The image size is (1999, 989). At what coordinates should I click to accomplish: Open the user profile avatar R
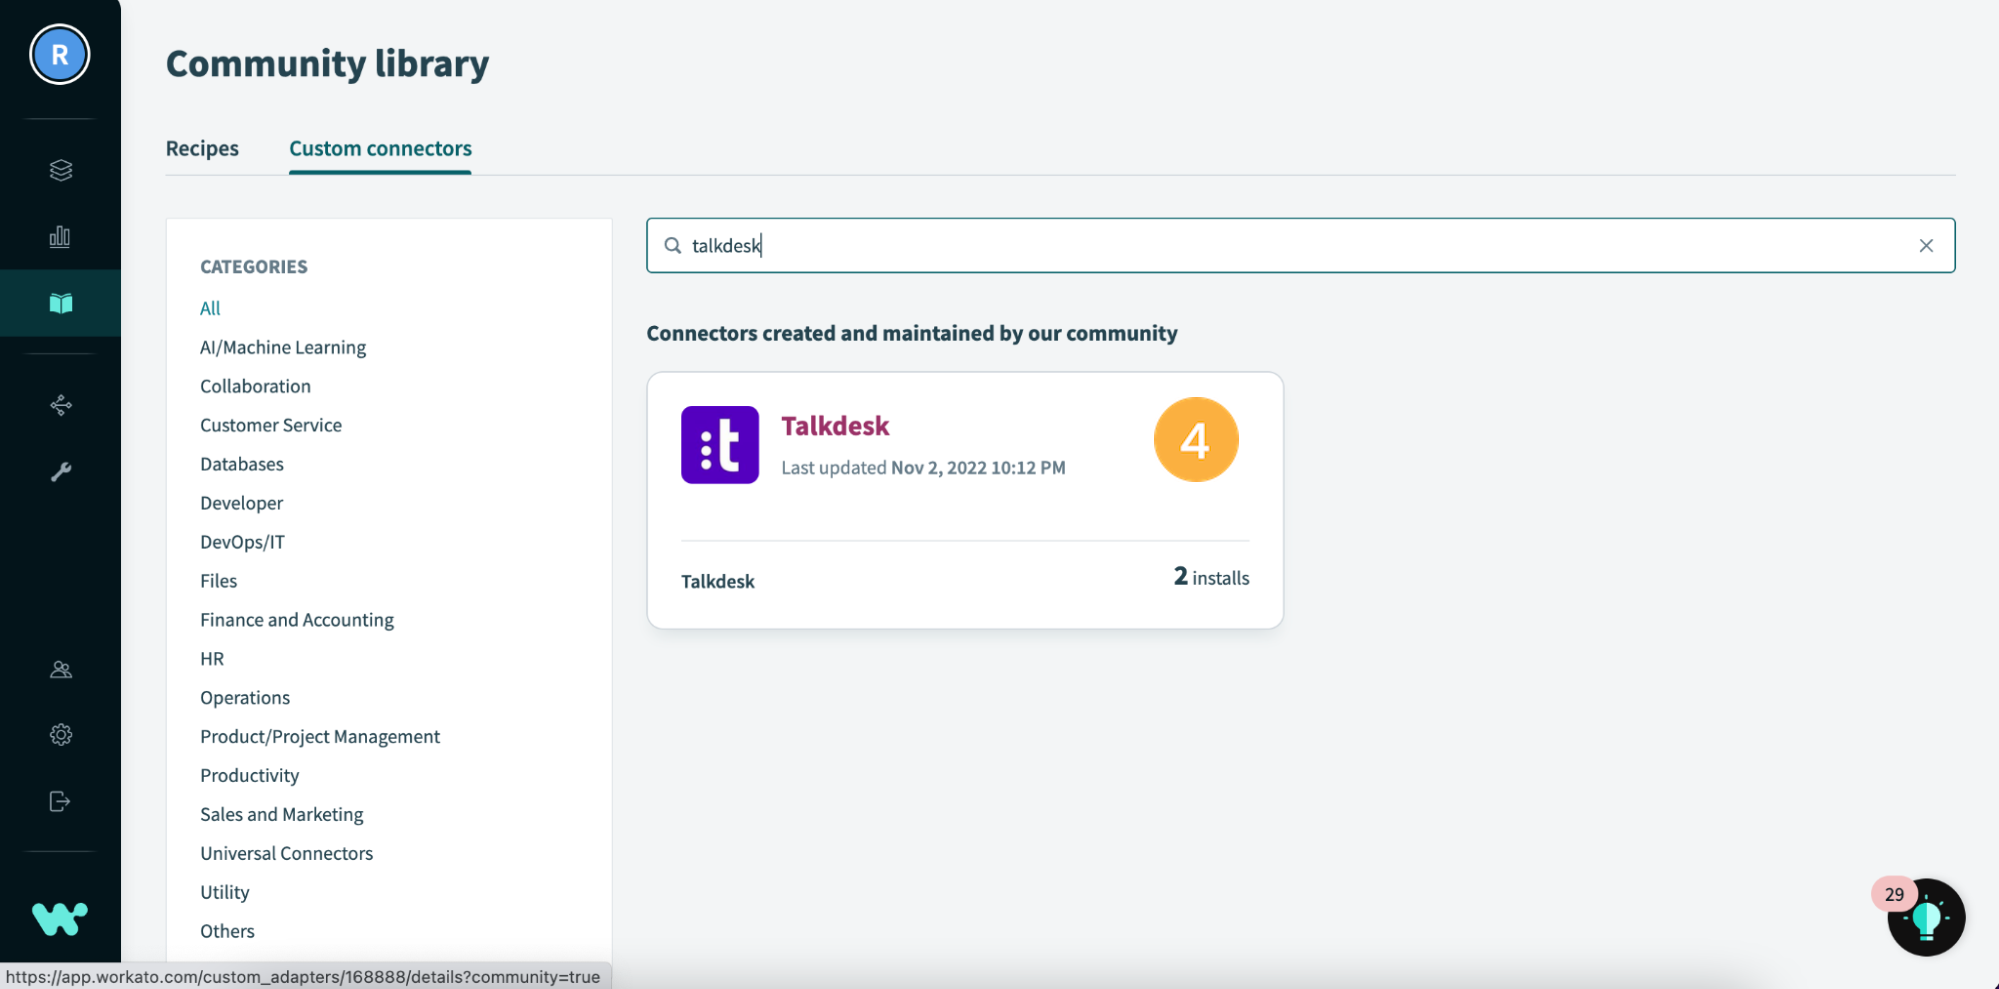coord(60,55)
